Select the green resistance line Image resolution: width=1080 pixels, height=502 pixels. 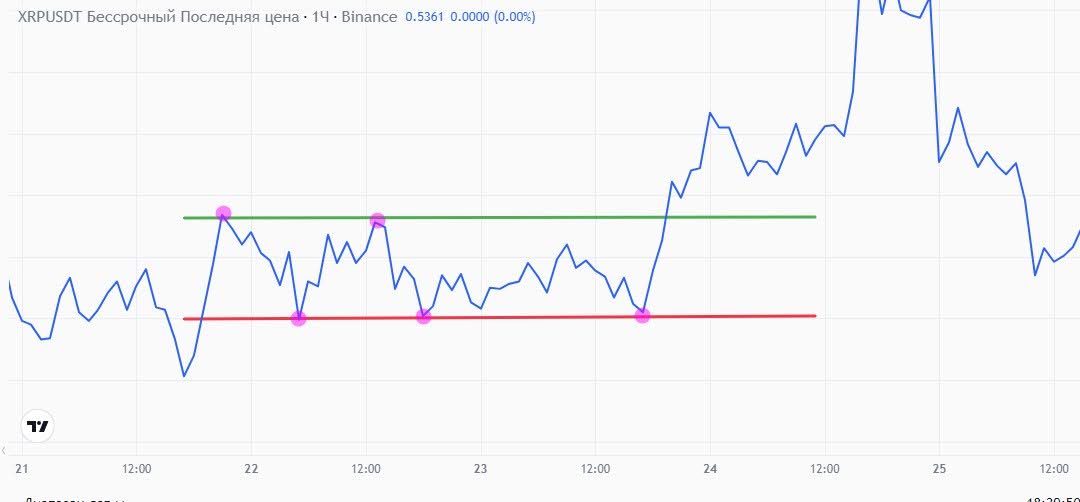click(x=499, y=217)
